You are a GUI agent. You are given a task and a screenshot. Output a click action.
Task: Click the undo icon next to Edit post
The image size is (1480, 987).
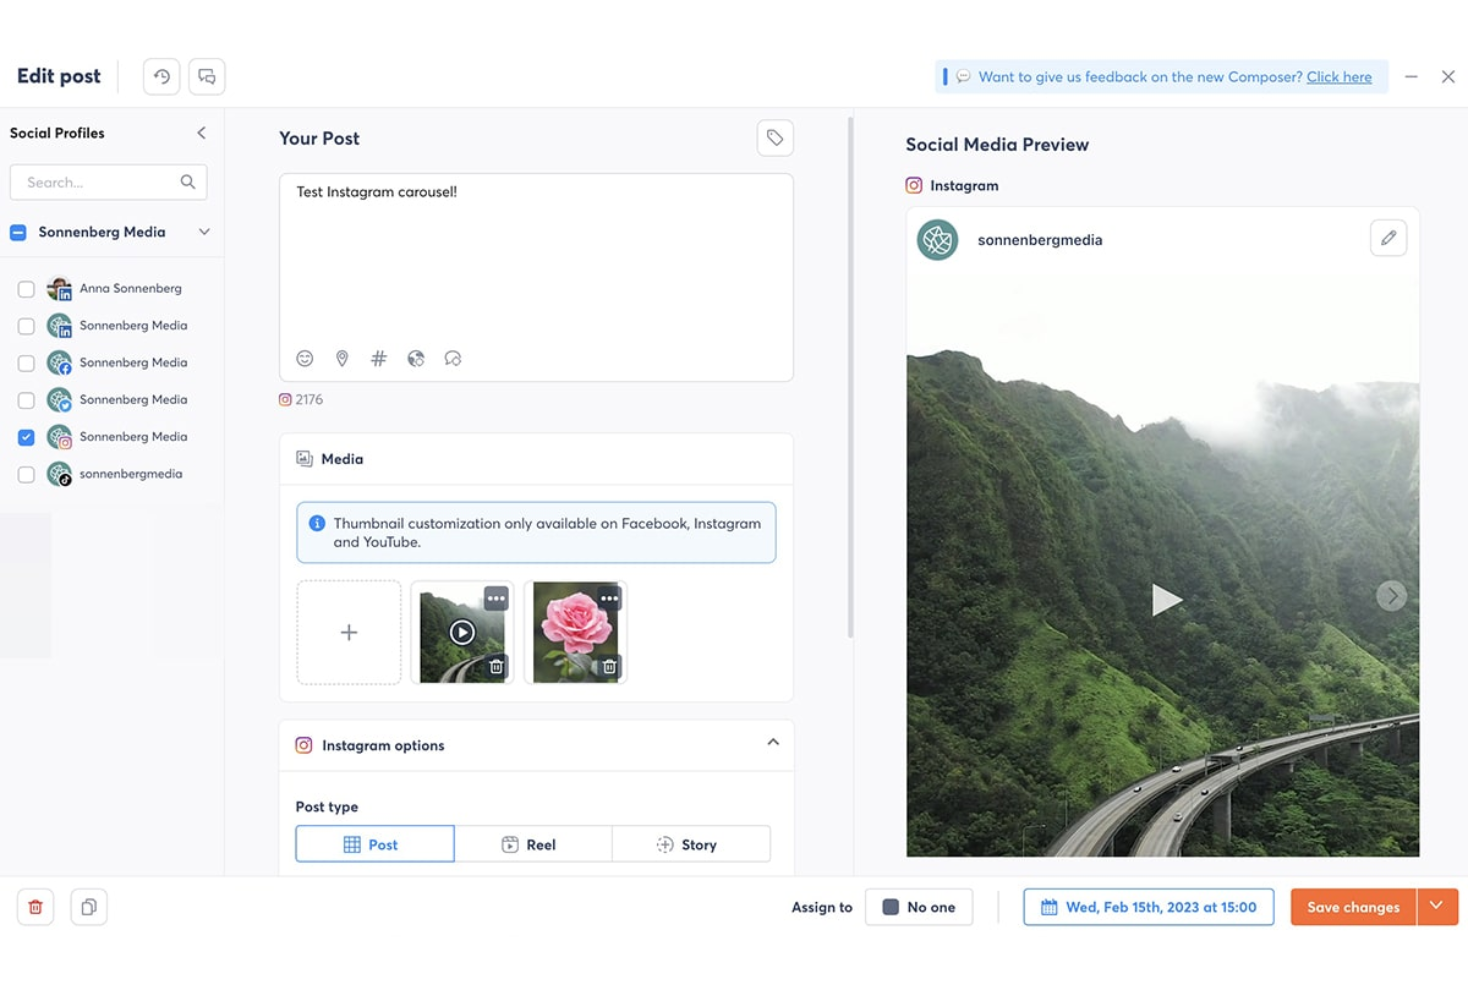coord(161,76)
